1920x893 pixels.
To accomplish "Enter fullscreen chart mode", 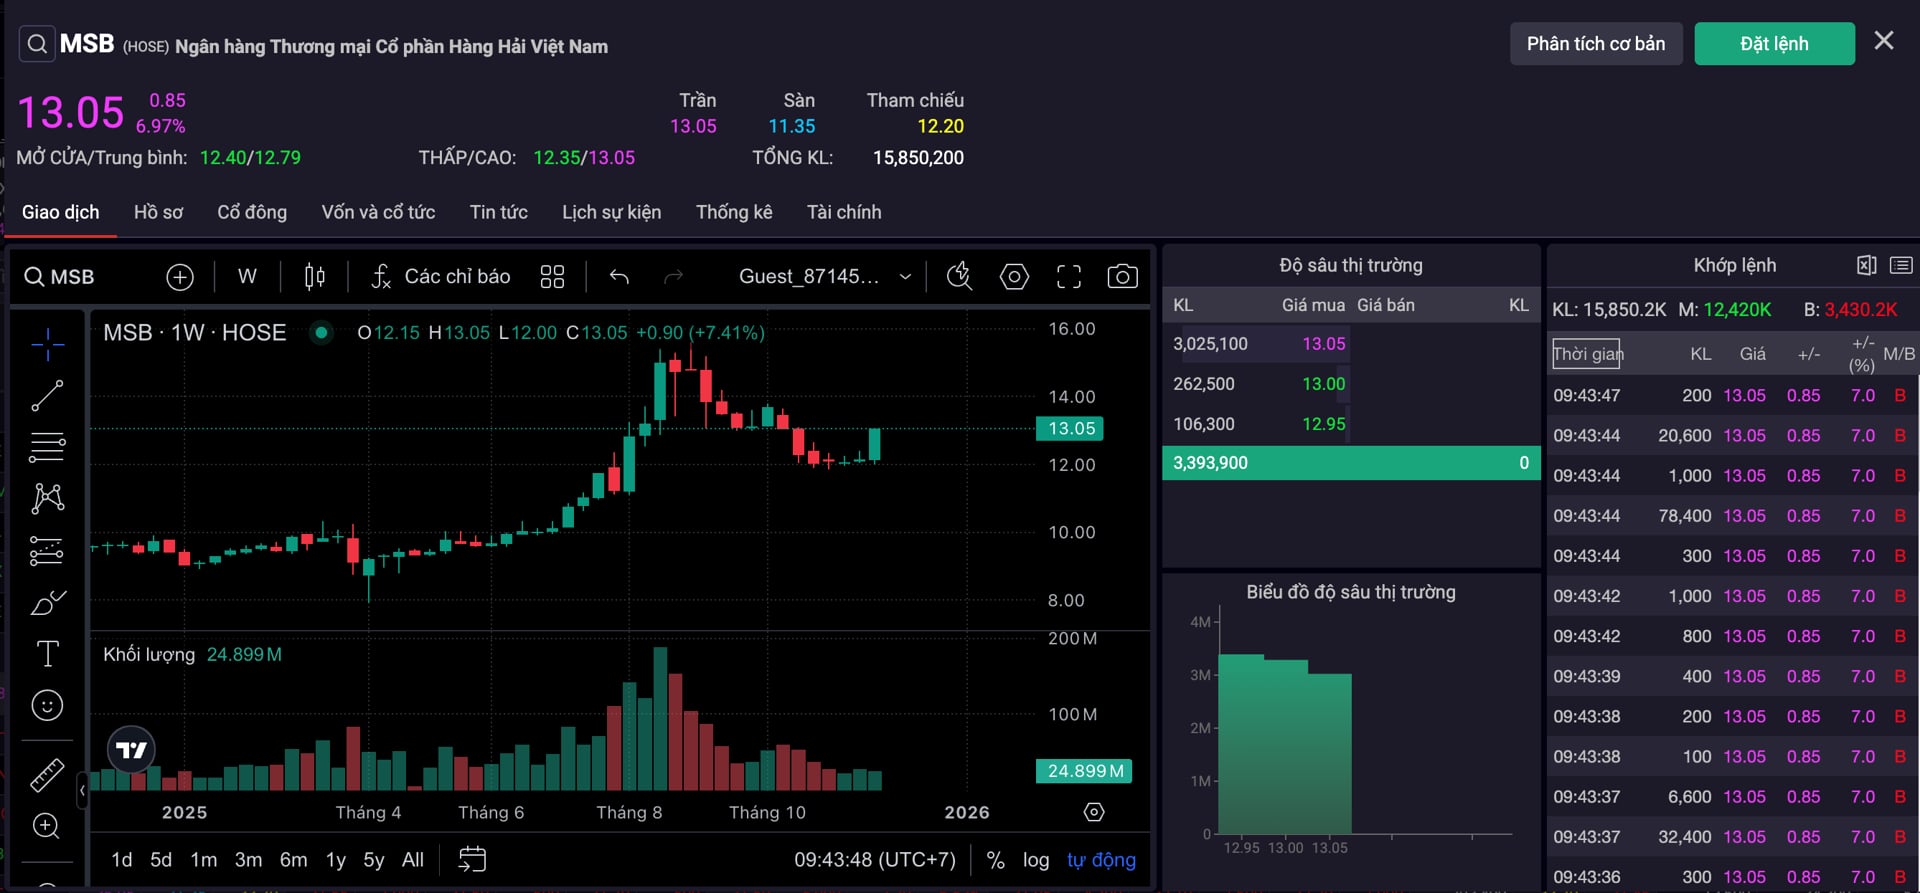I will (1068, 277).
